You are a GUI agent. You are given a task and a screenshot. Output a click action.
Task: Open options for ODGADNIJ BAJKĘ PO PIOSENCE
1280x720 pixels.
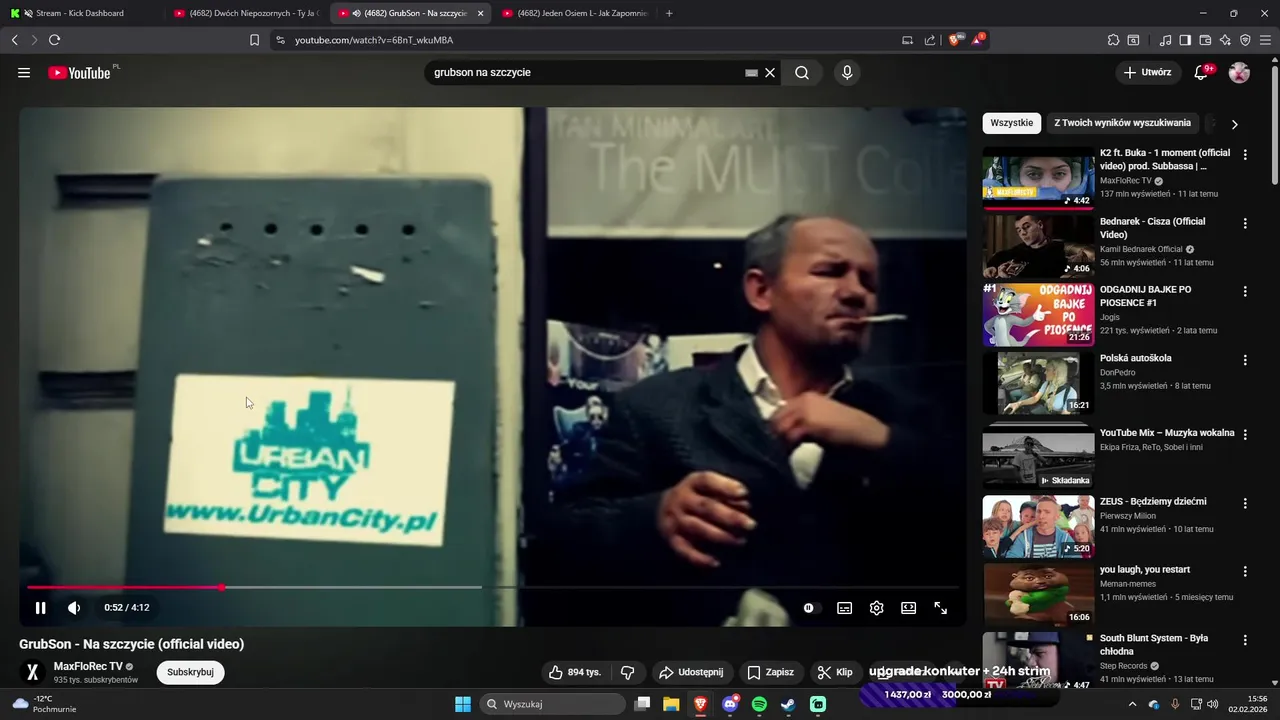point(1245,291)
